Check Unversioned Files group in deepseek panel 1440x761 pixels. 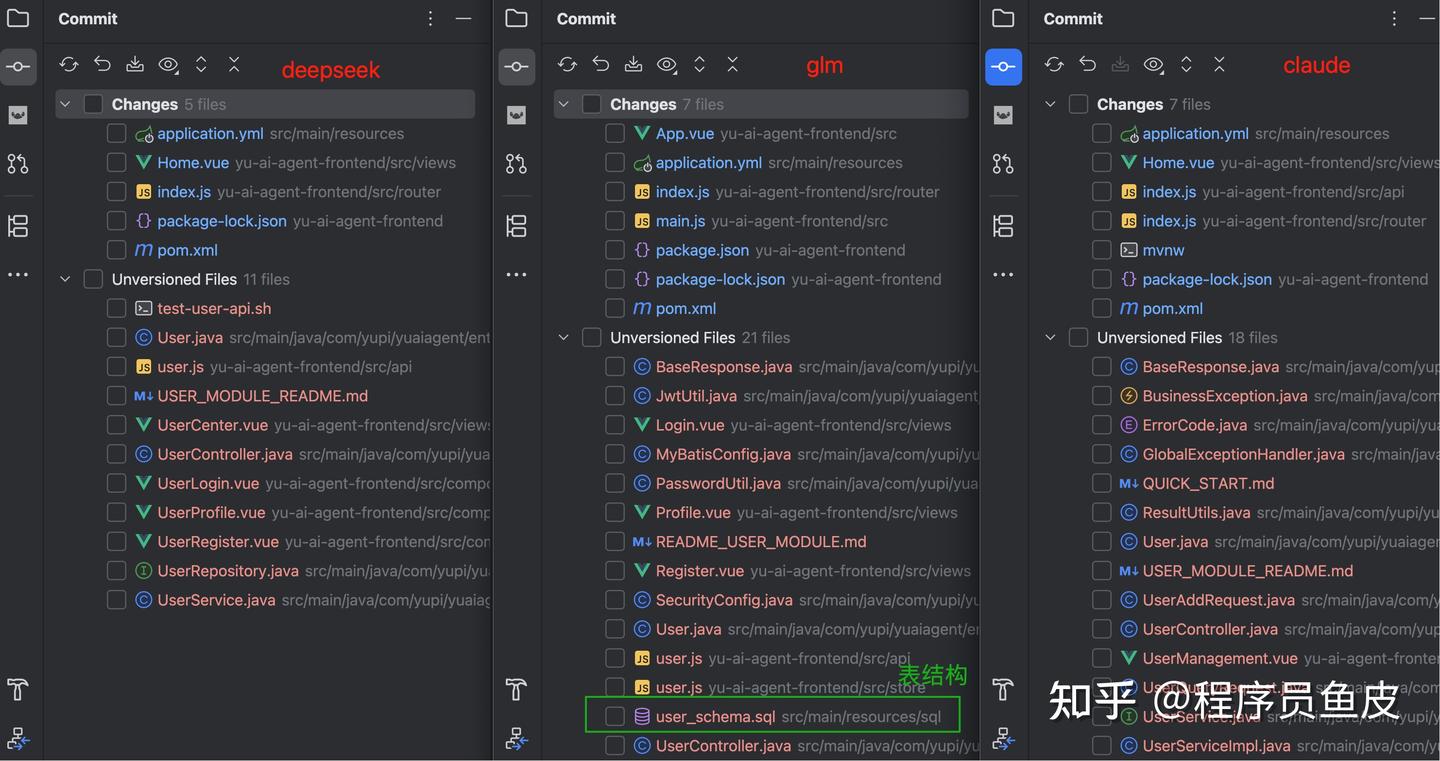tap(93, 279)
